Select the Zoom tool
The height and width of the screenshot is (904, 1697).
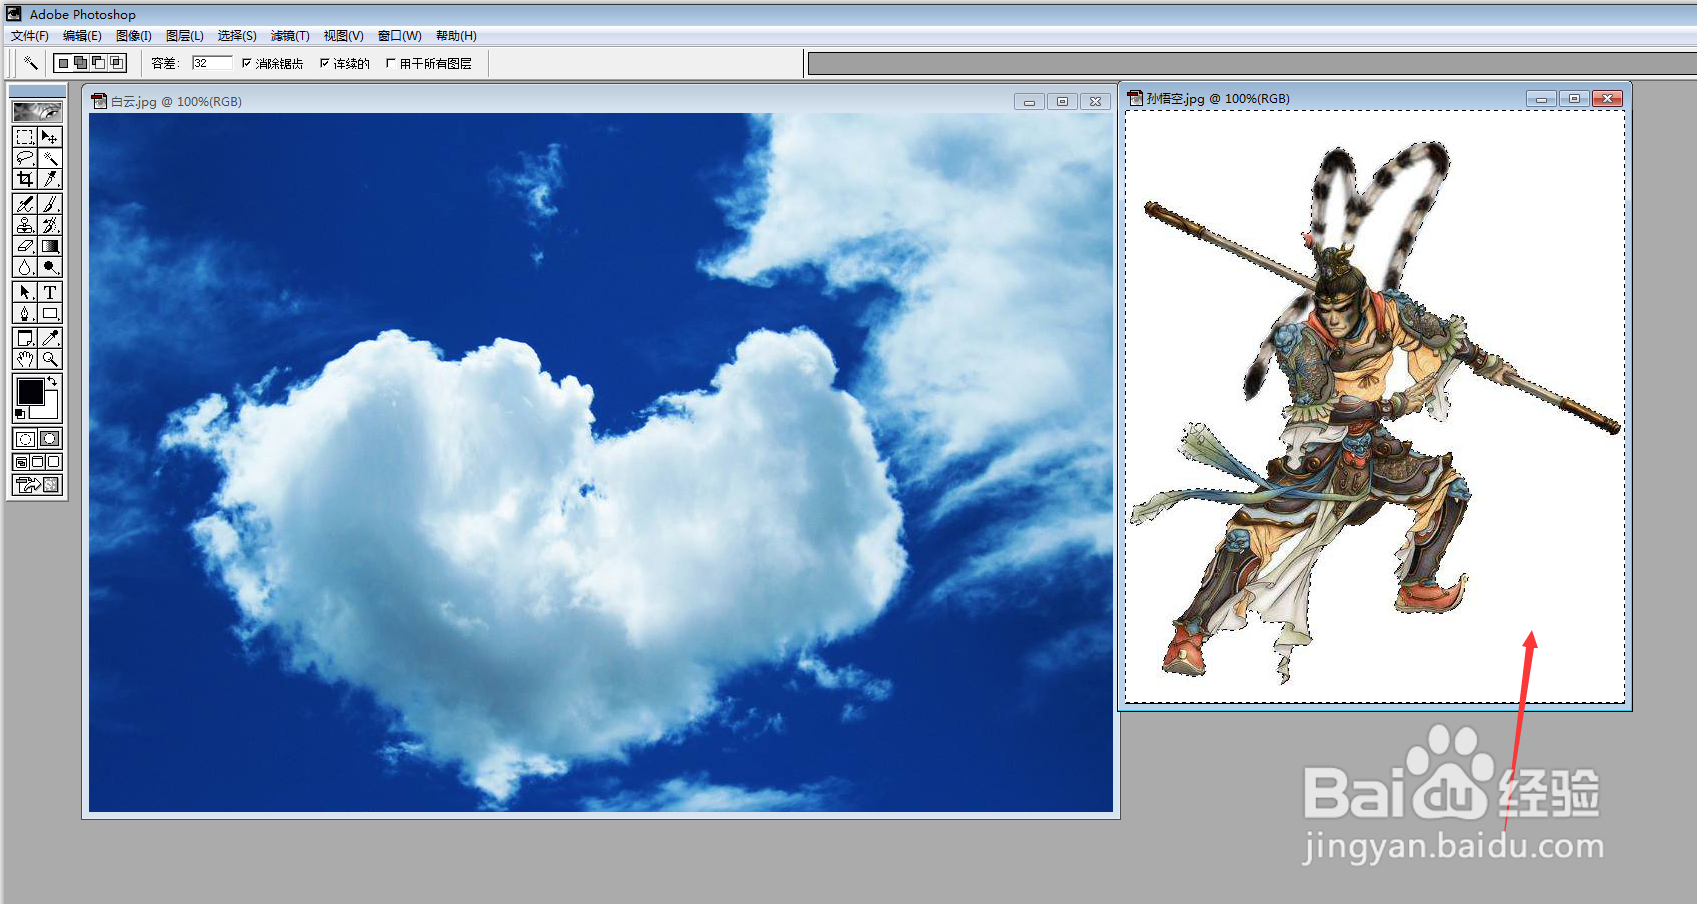click(49, 359)
